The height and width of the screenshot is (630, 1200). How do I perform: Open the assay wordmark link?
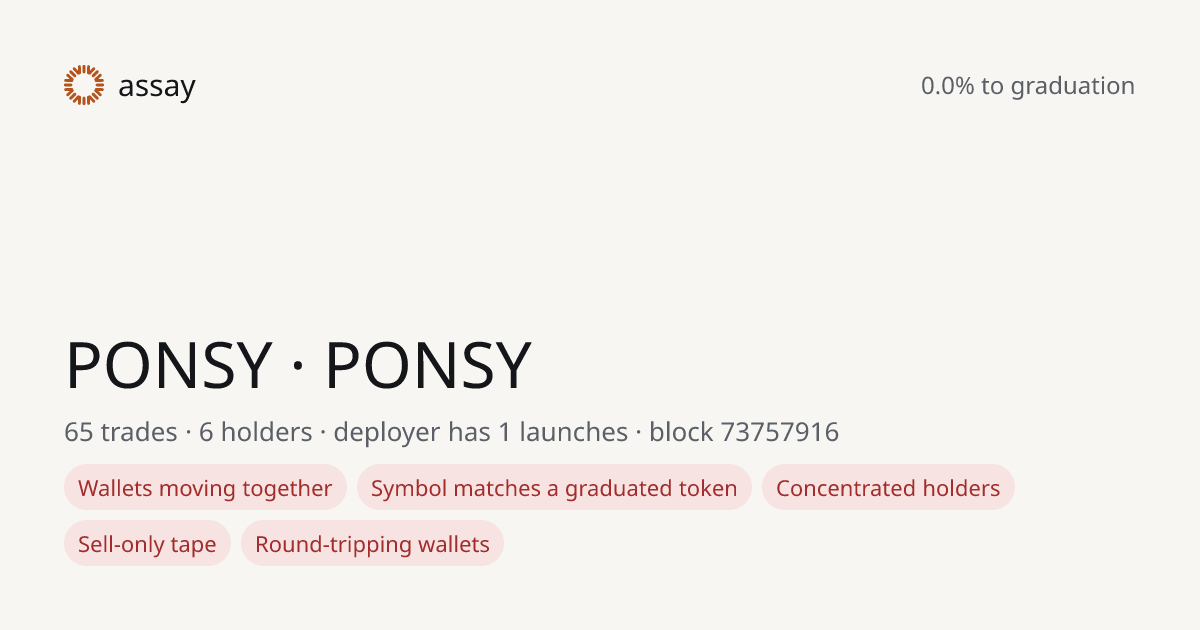pos(157,88)
